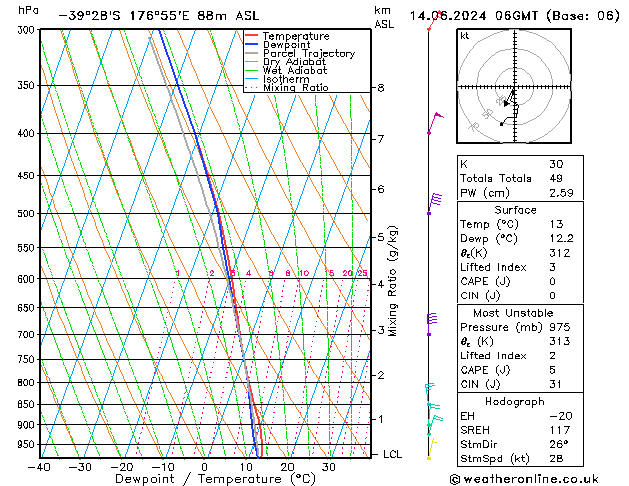Viewport: 629px width, 486px height.
Task: Click the CAPE value in the Surface table
Action: [552, 281]
